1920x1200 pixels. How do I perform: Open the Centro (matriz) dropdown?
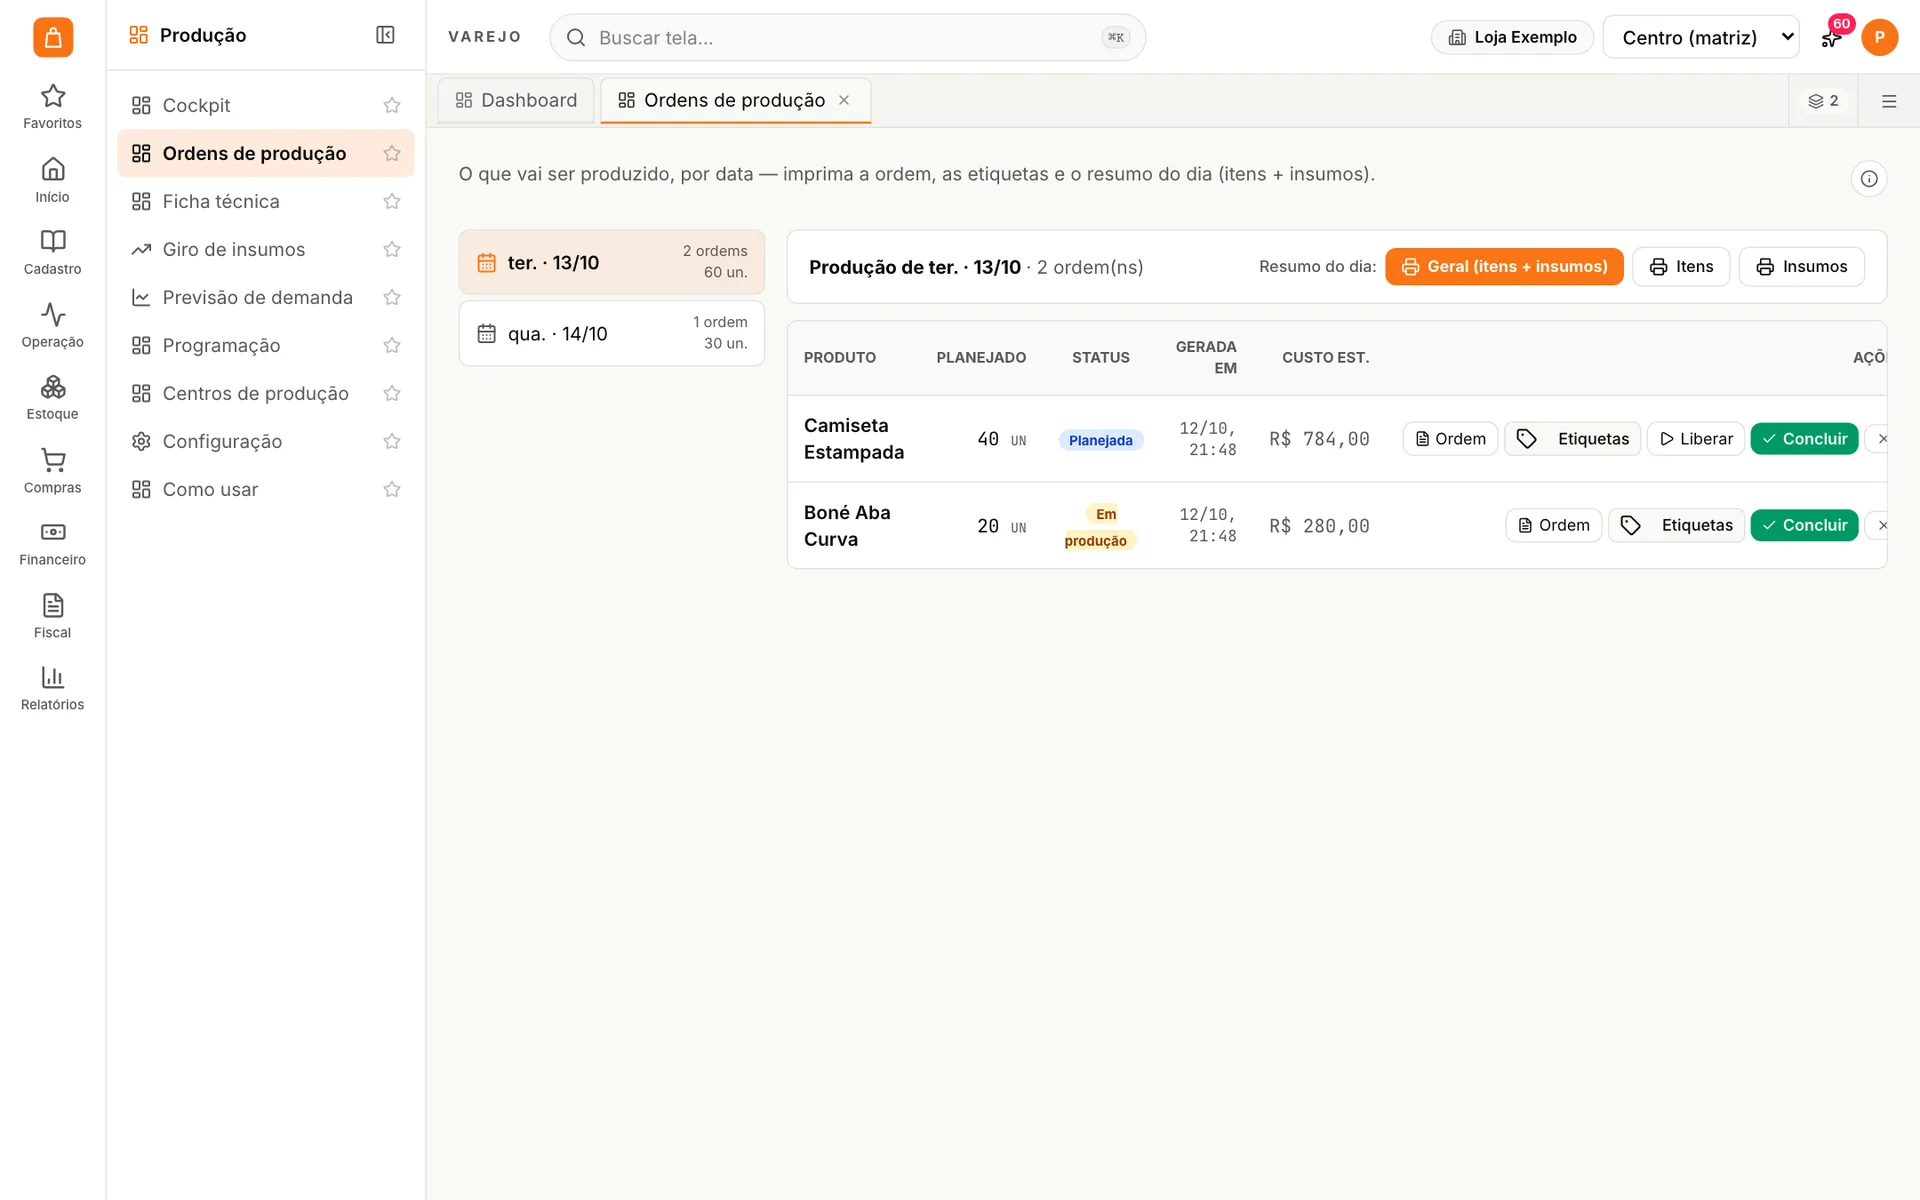click(1701, 37)
